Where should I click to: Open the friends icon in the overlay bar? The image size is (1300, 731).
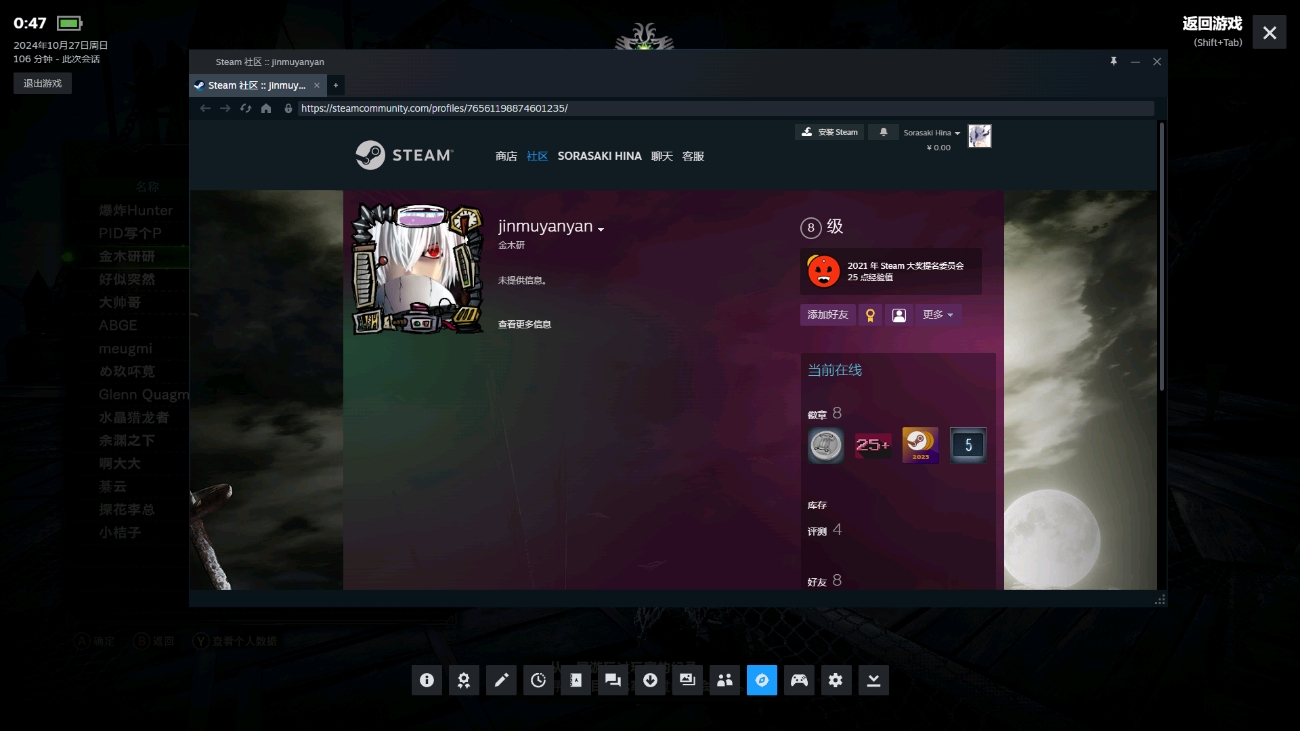pyautogui.click(x=724, y=680)
